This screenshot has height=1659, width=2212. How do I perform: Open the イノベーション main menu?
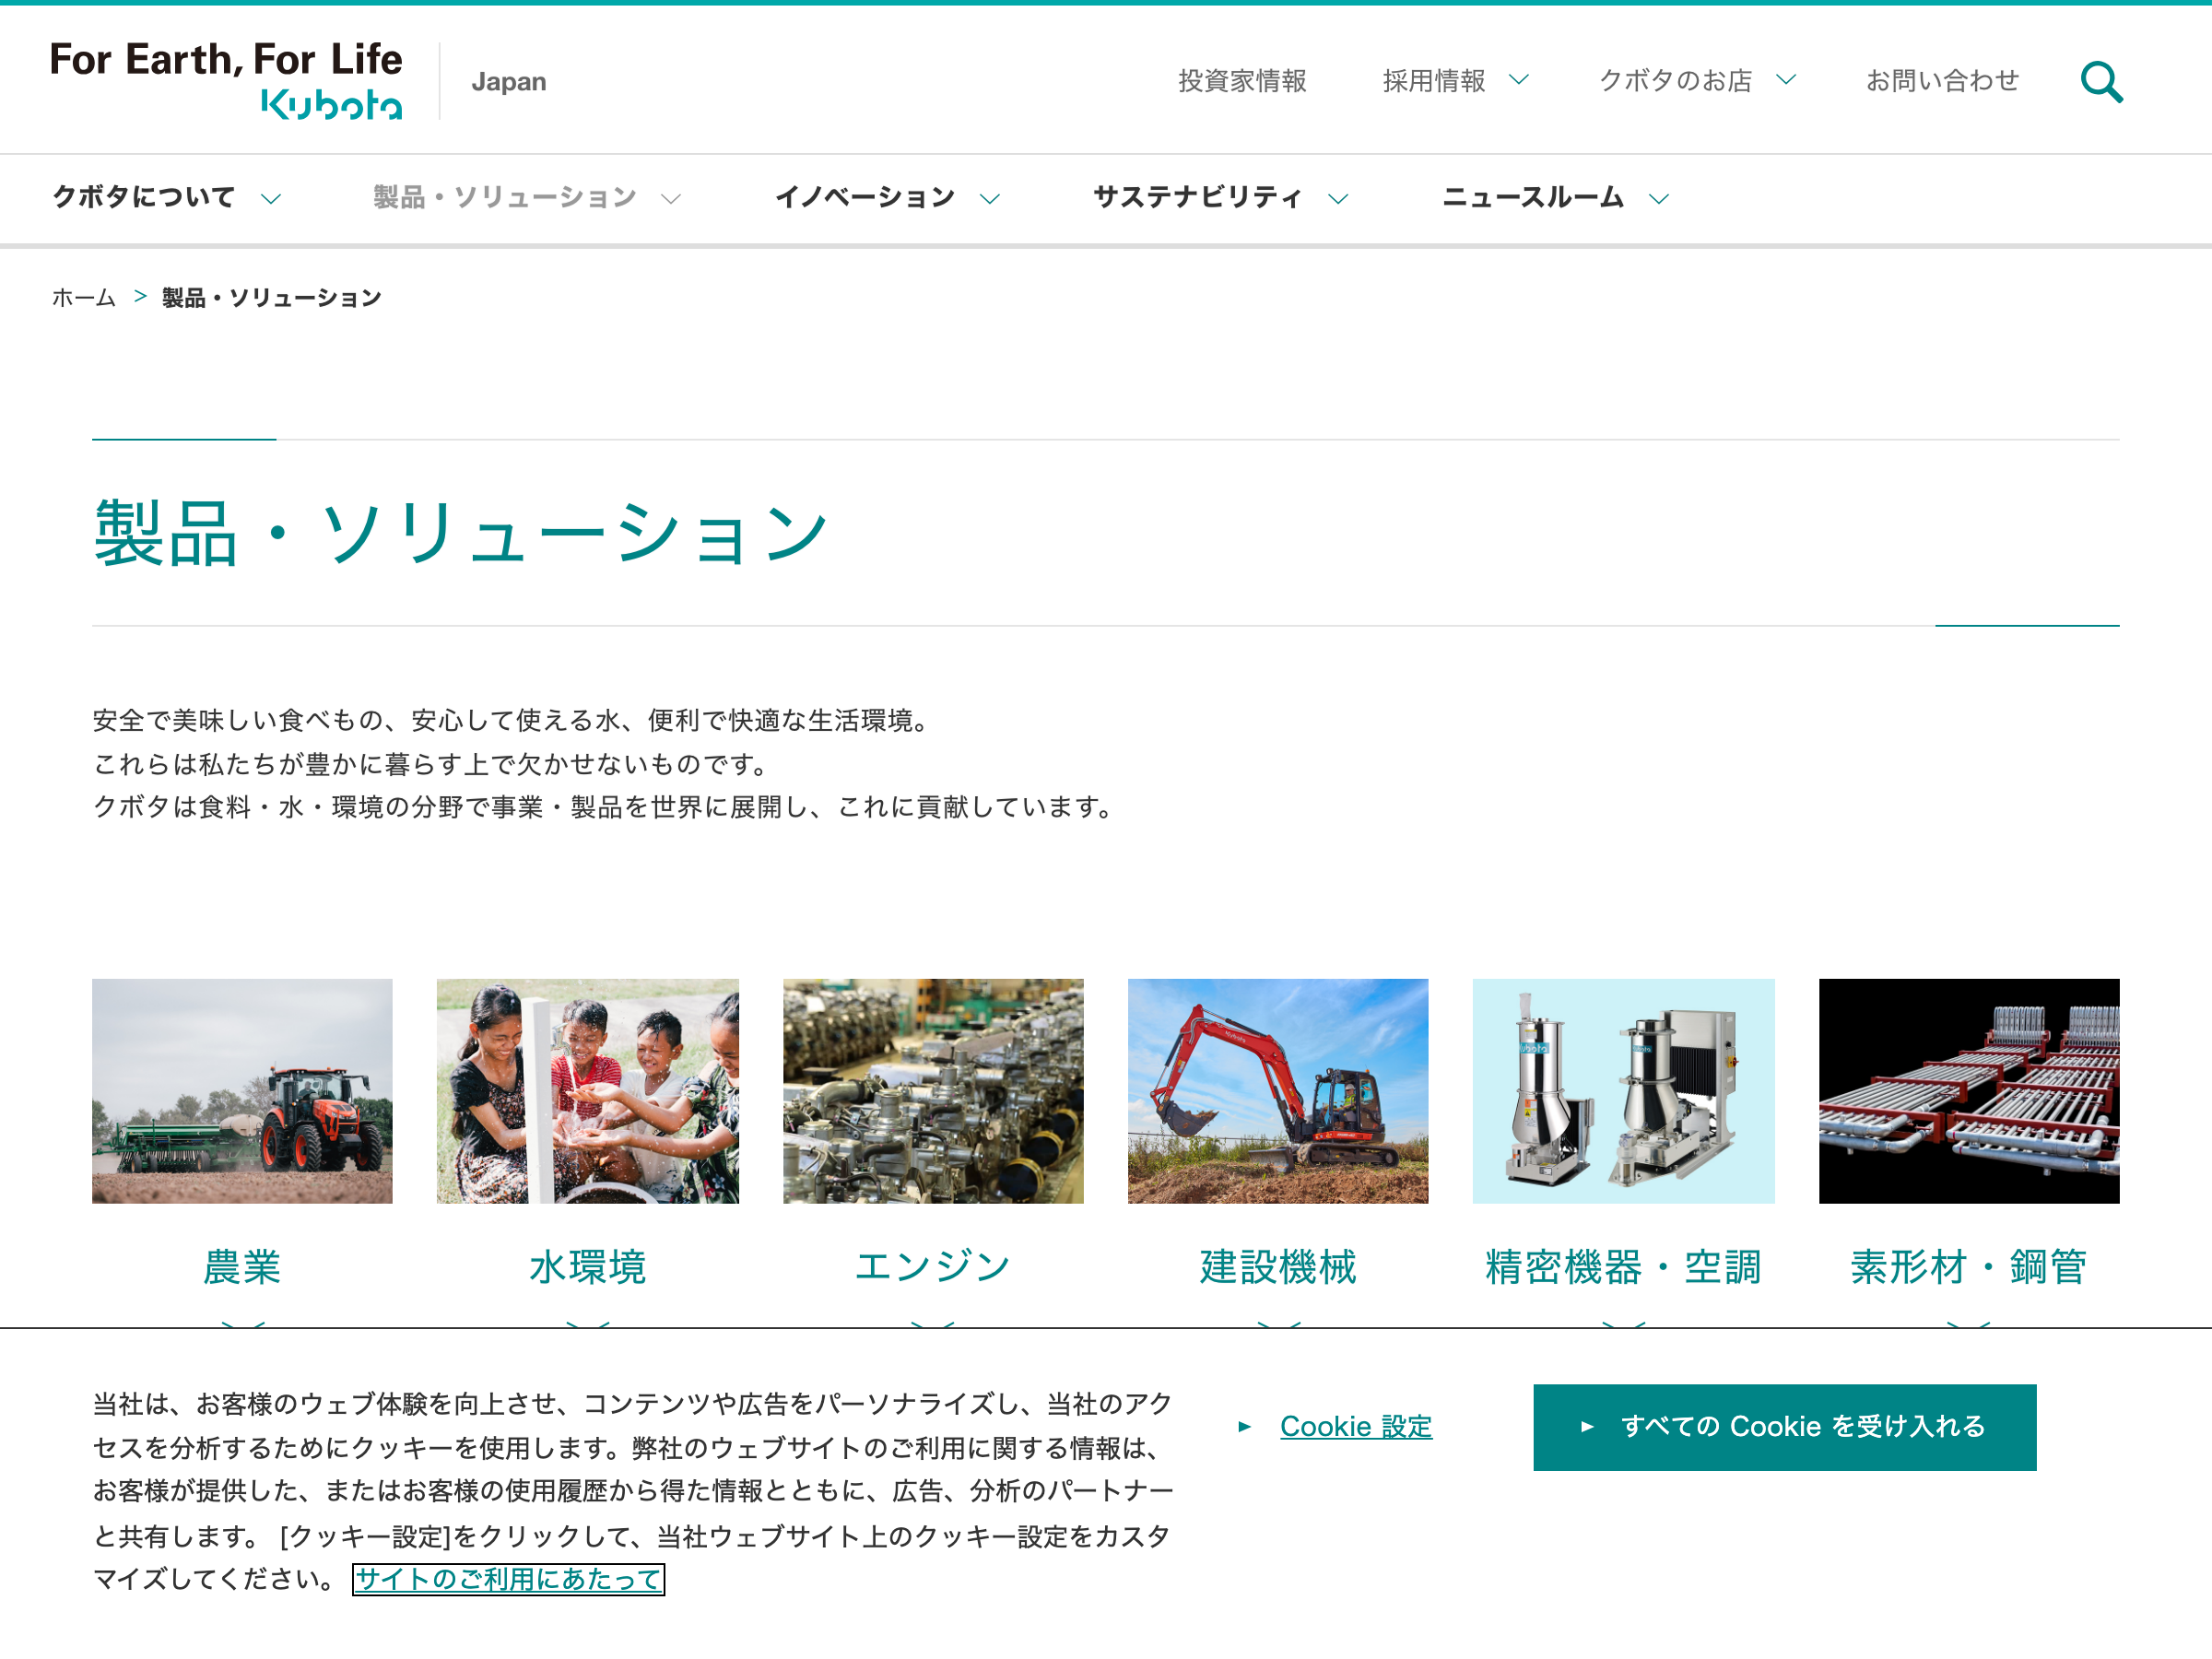point(866,198)
